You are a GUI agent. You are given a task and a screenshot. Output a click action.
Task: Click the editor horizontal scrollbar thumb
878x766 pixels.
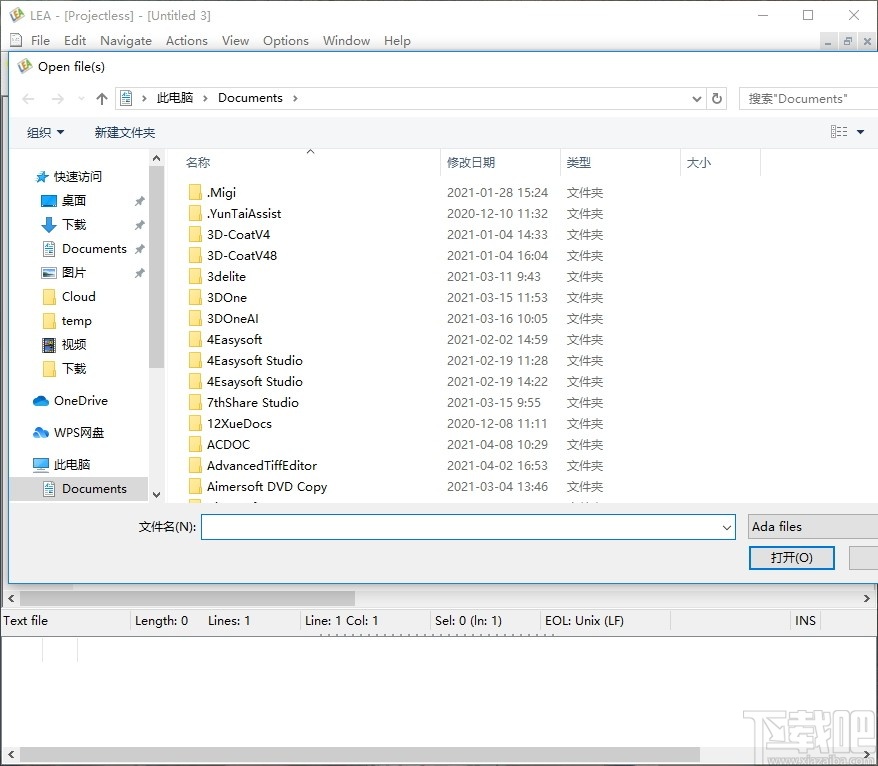tap(188, 598)
